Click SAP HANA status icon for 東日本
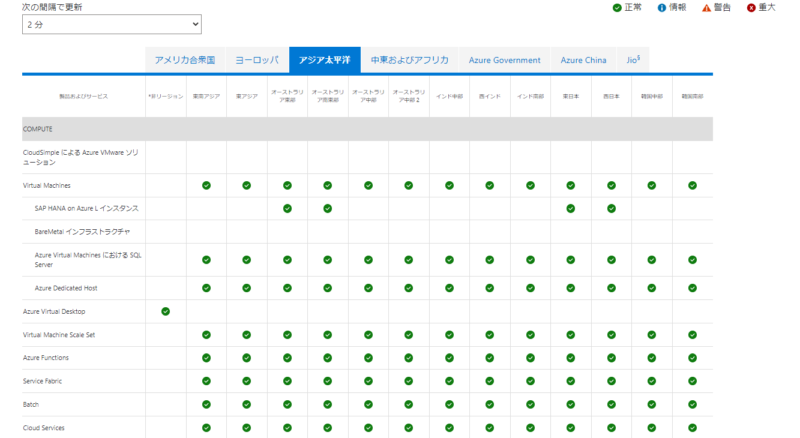Screen dimensions: 800x438 [570, 208]
